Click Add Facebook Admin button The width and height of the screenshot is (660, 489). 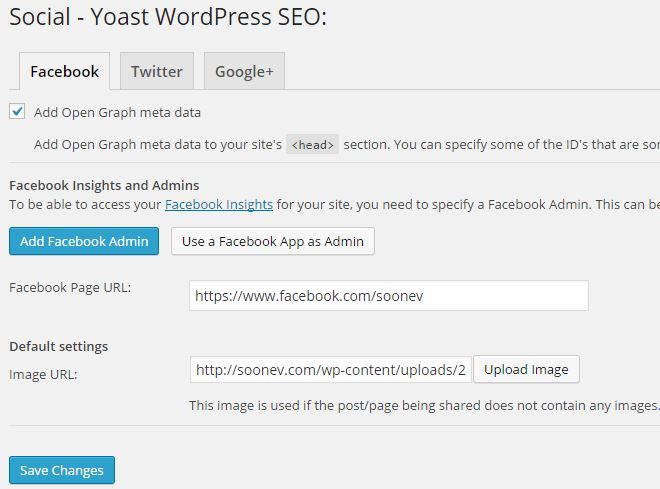[x=84, y=241]
